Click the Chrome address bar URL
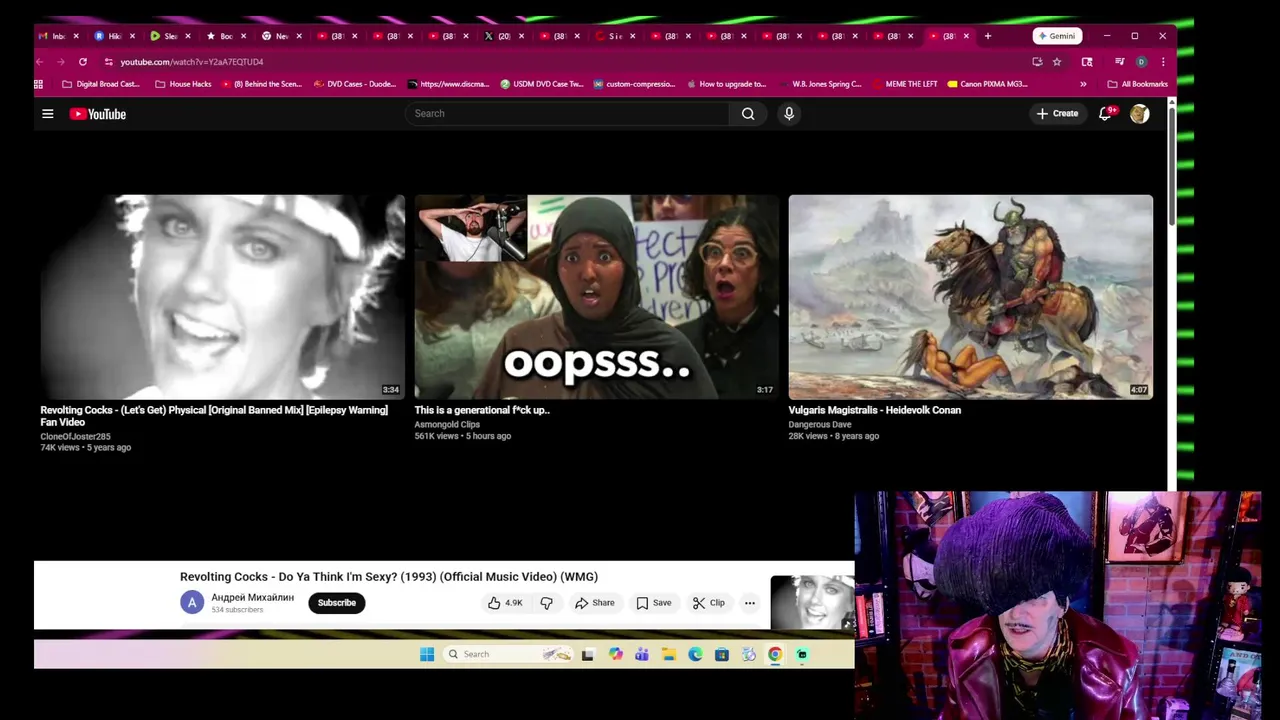1280x720 pixels. pyautogui.click(x=192, y=62)
